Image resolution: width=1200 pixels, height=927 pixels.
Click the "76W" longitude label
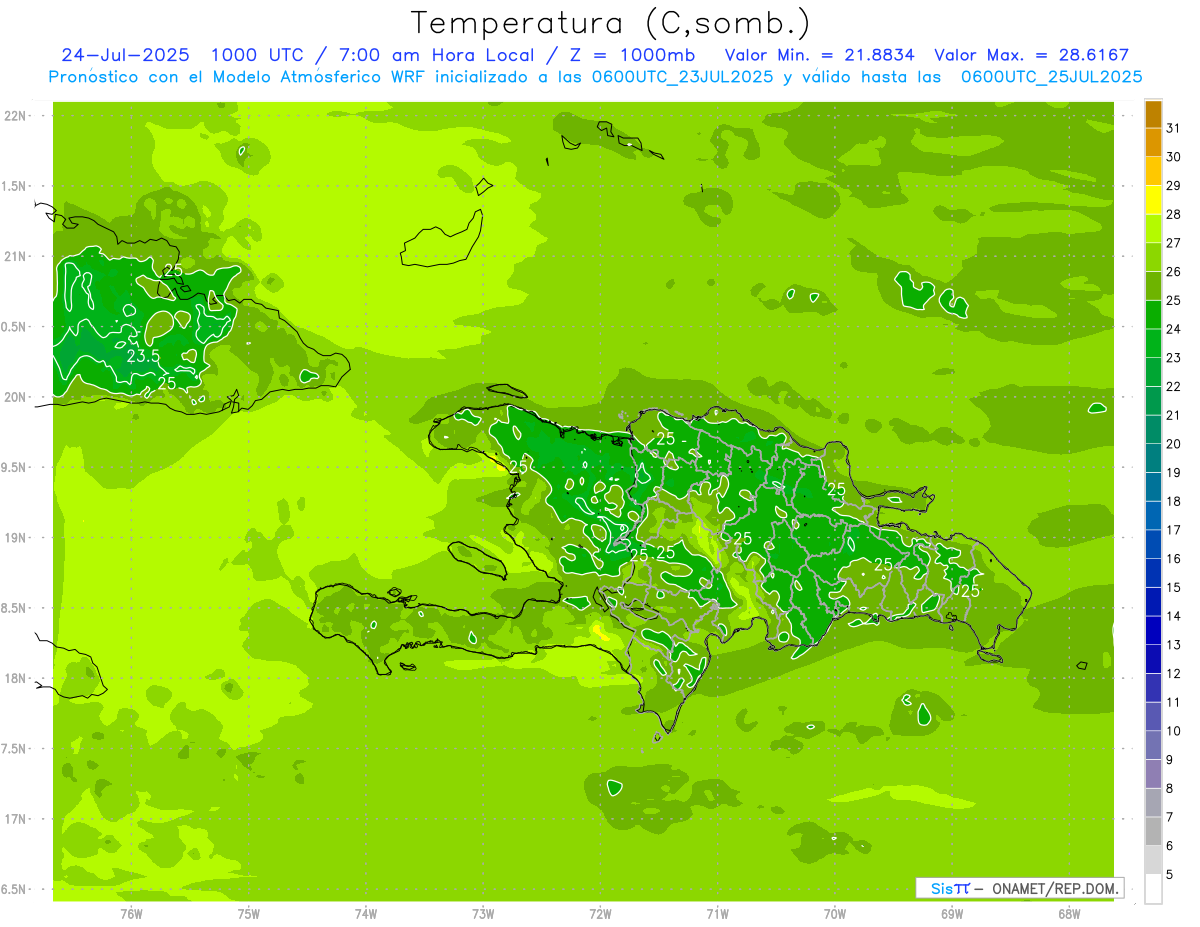[x=131, y=913]
